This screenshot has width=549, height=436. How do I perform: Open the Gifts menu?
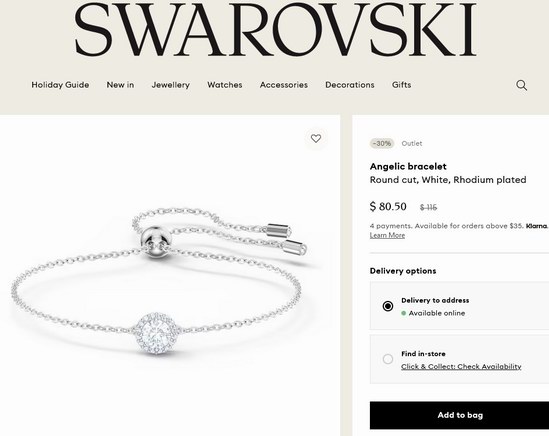coord(401,85)
